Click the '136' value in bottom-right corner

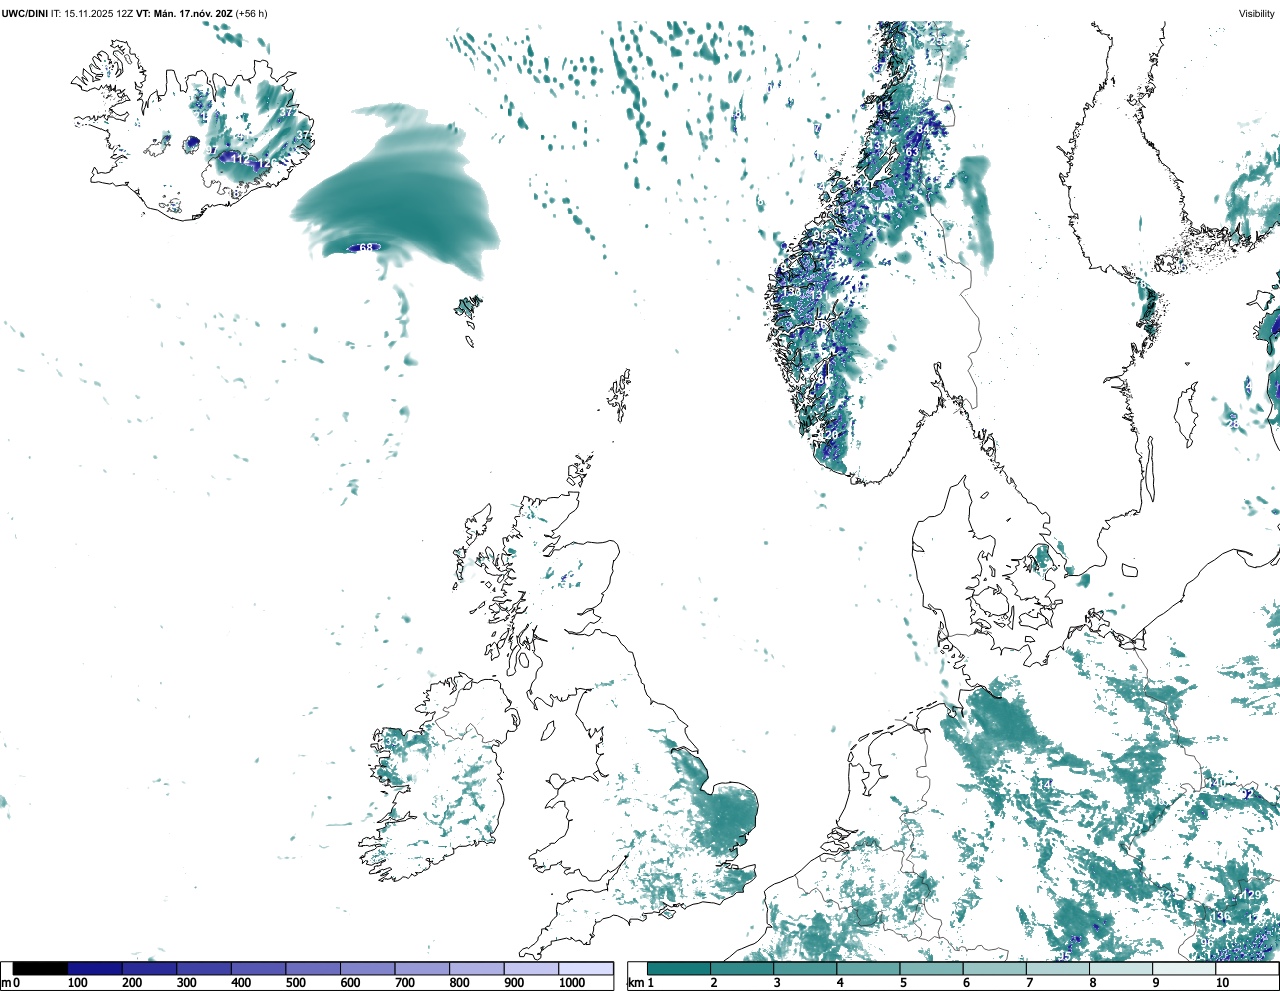[1221, 917]
